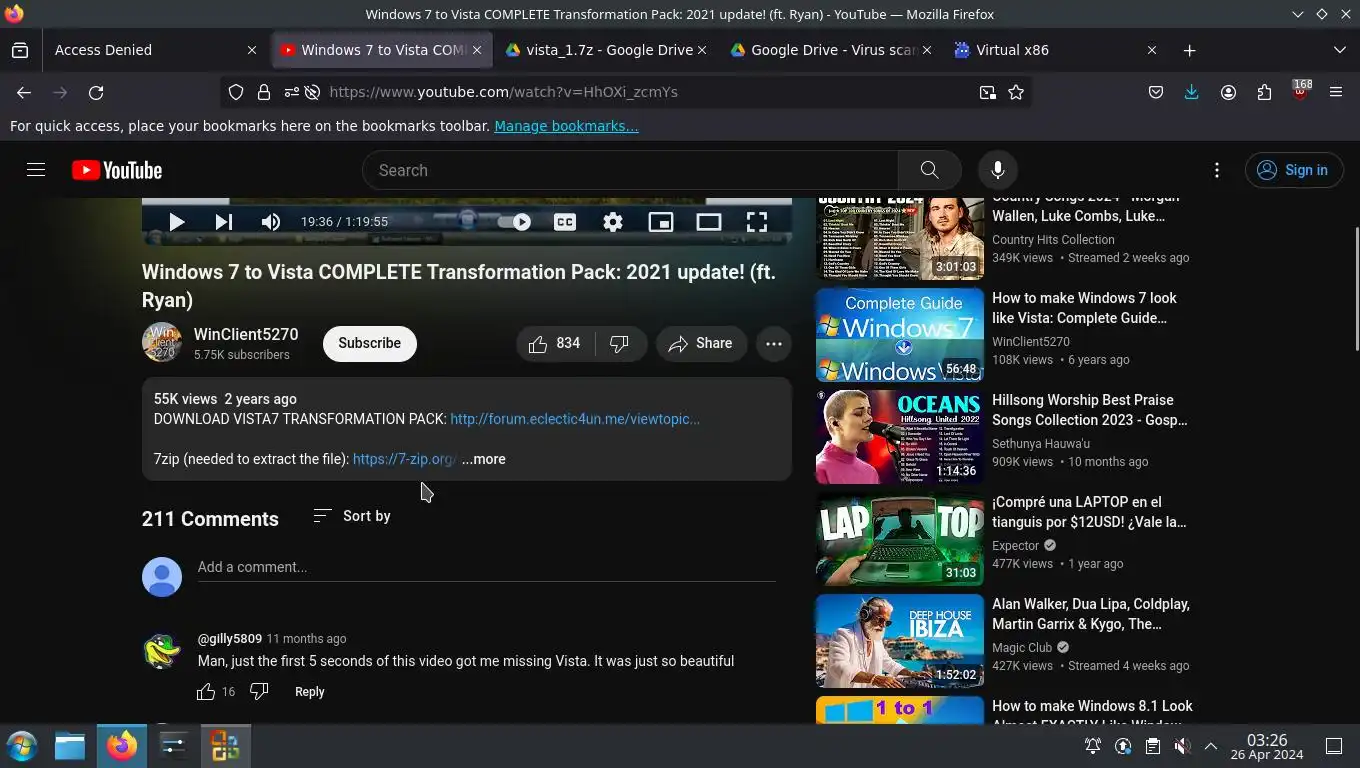Click the YouTube search field
The width and height of the screenshot is (1360, 768).
[x=630, y=170]
